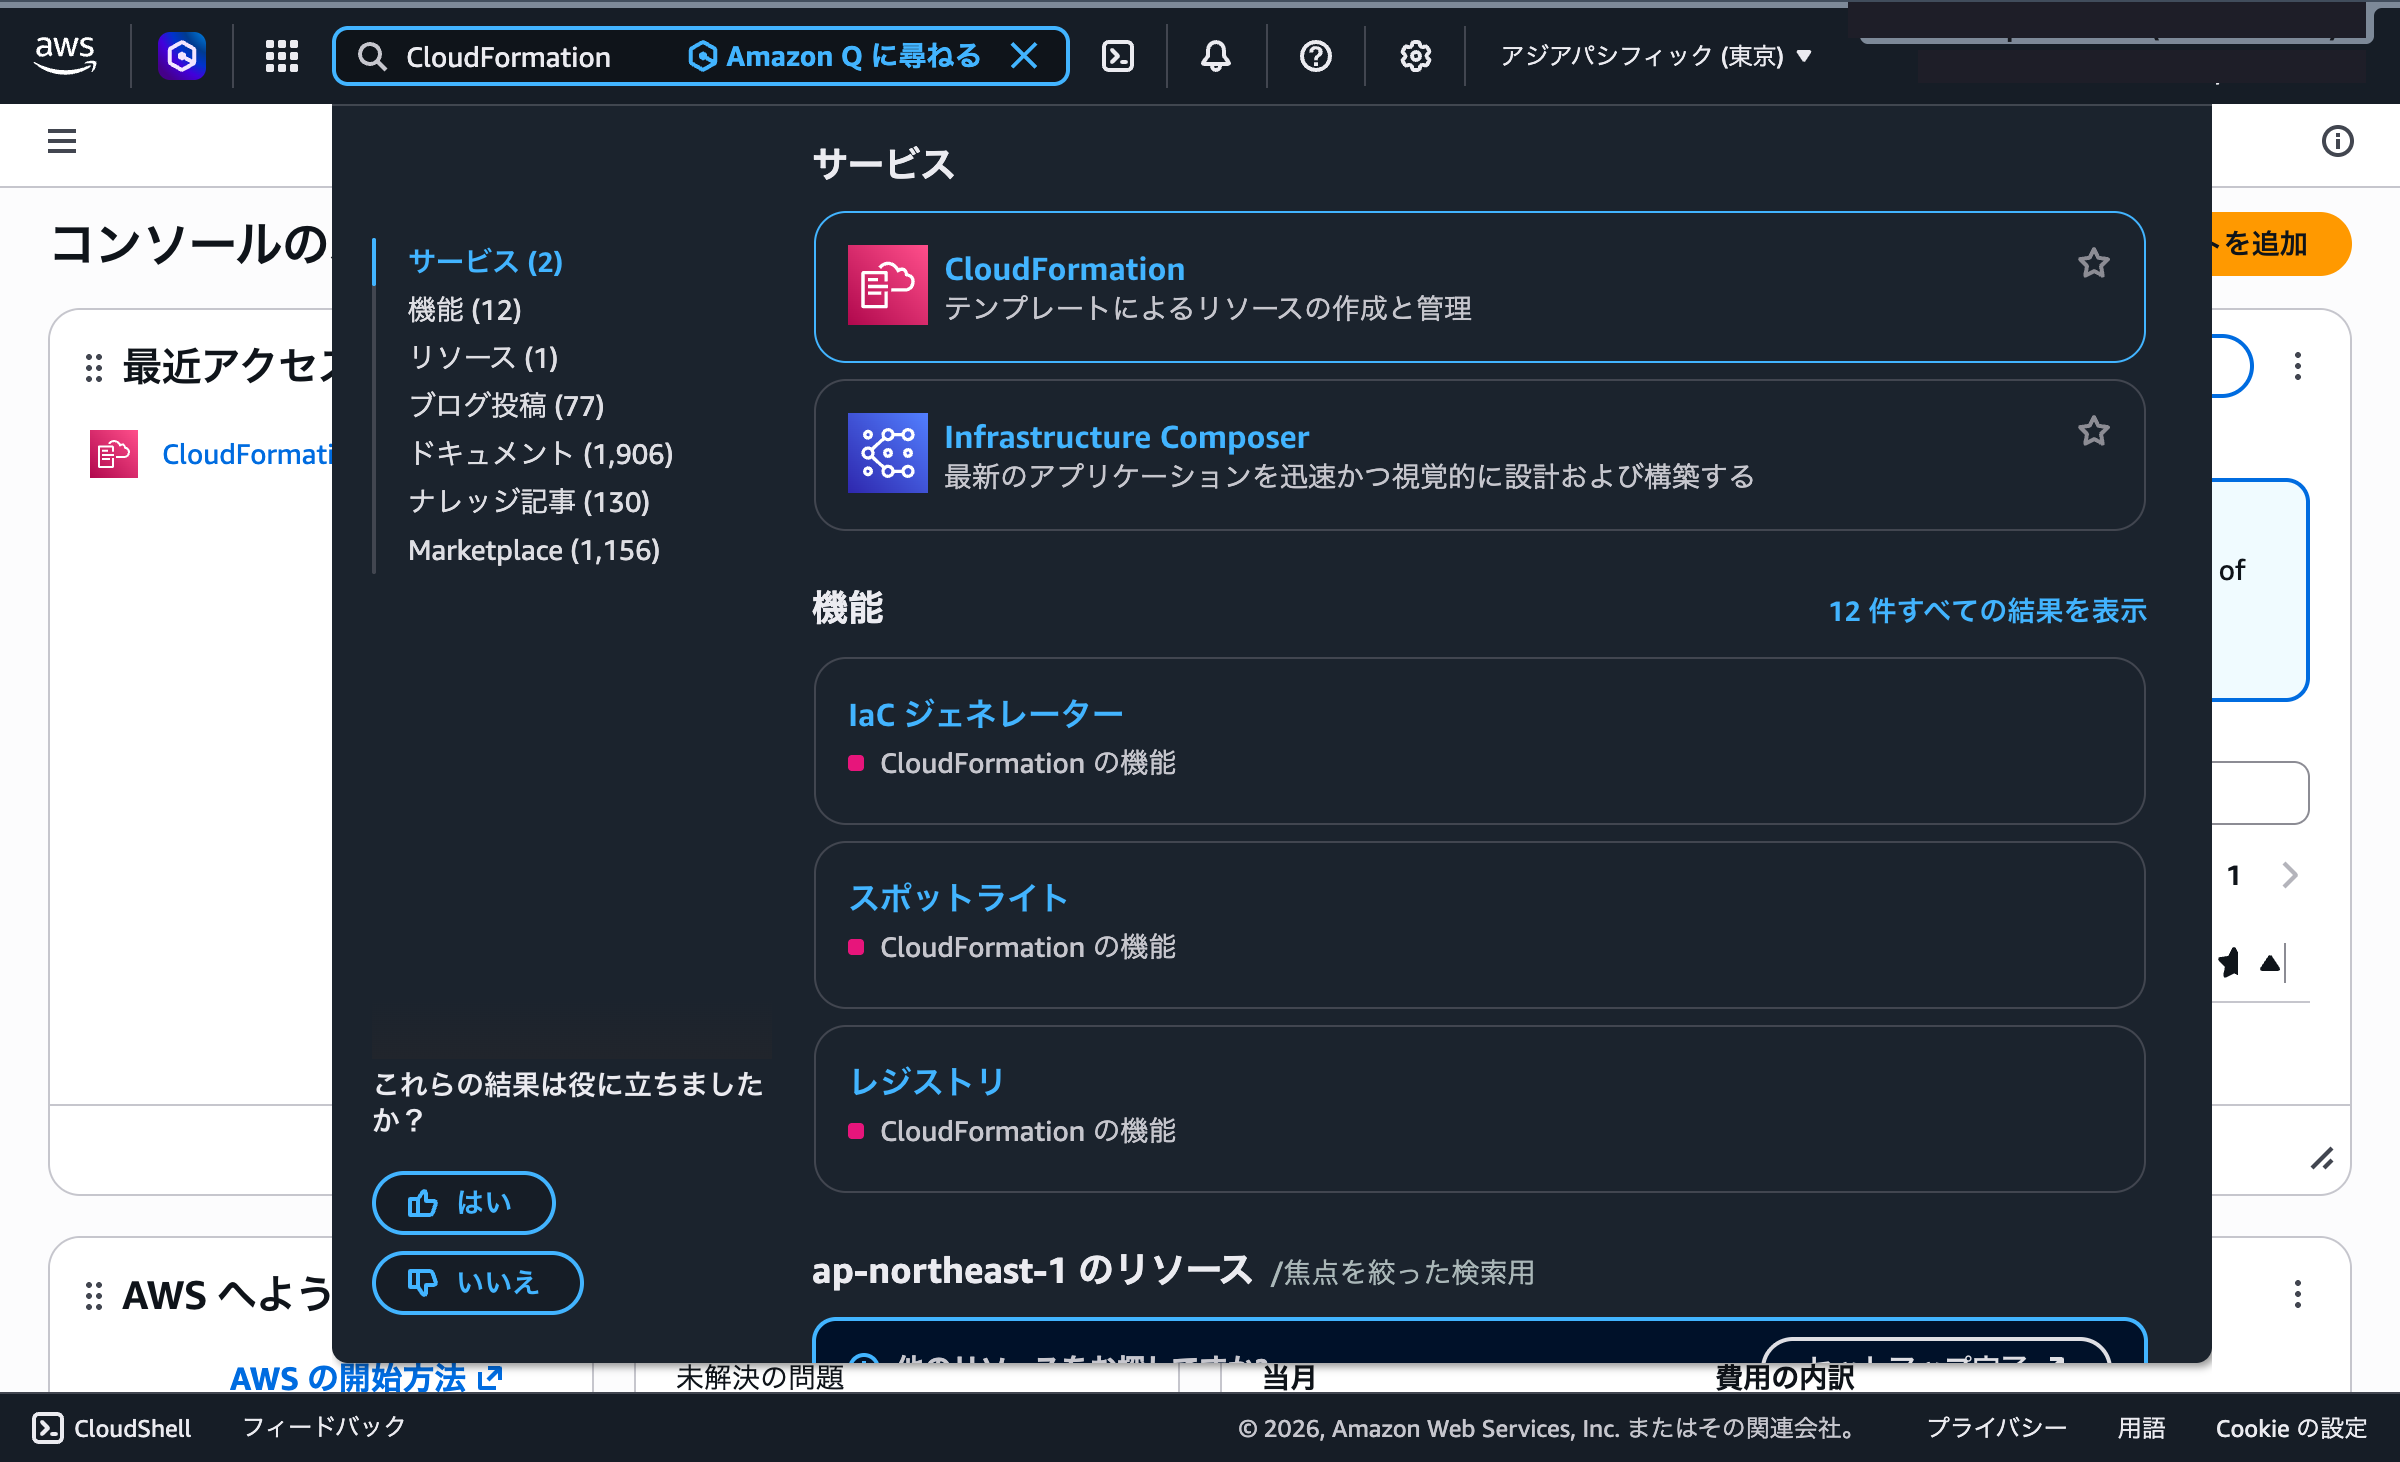Favorite Infrastructure Composer with the star
The width and height of the screenshot is (2400, 1462).
pos(2094,432)
